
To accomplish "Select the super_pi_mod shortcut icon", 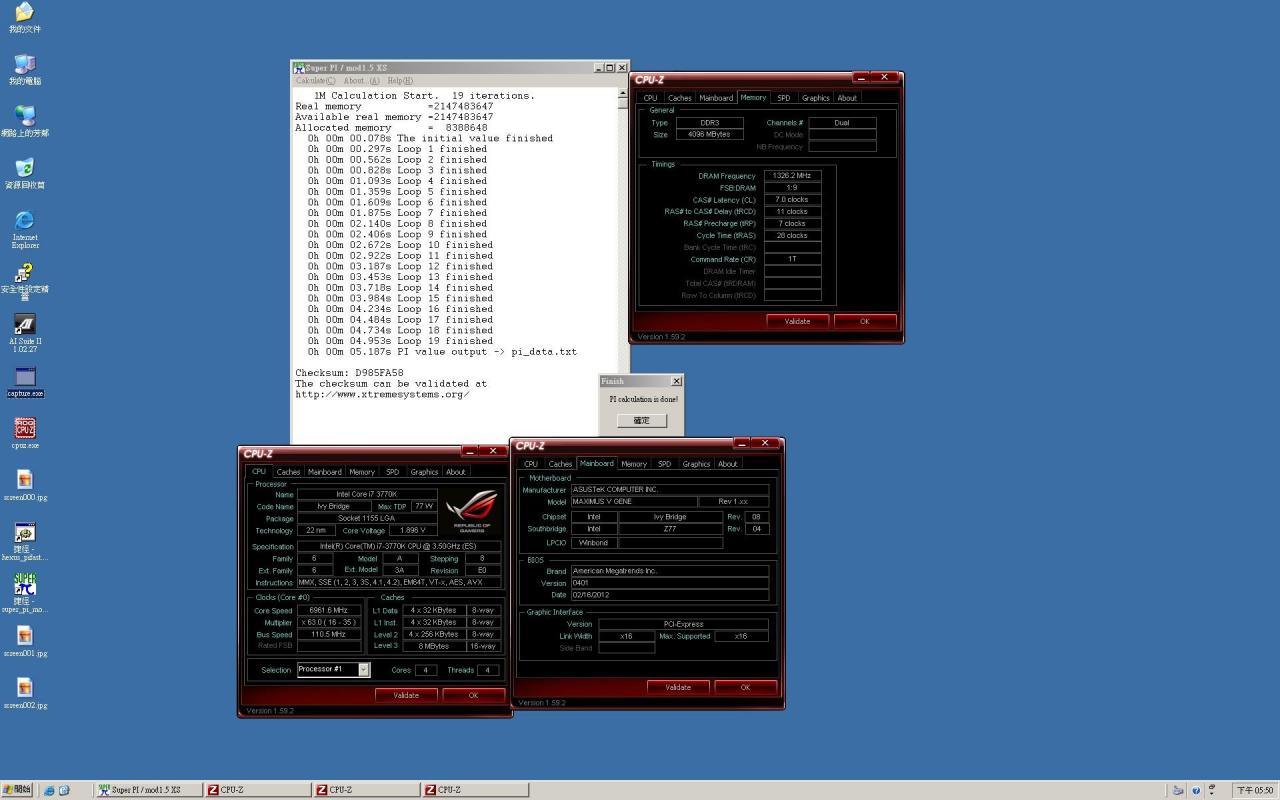I will (x=24, y=593).
